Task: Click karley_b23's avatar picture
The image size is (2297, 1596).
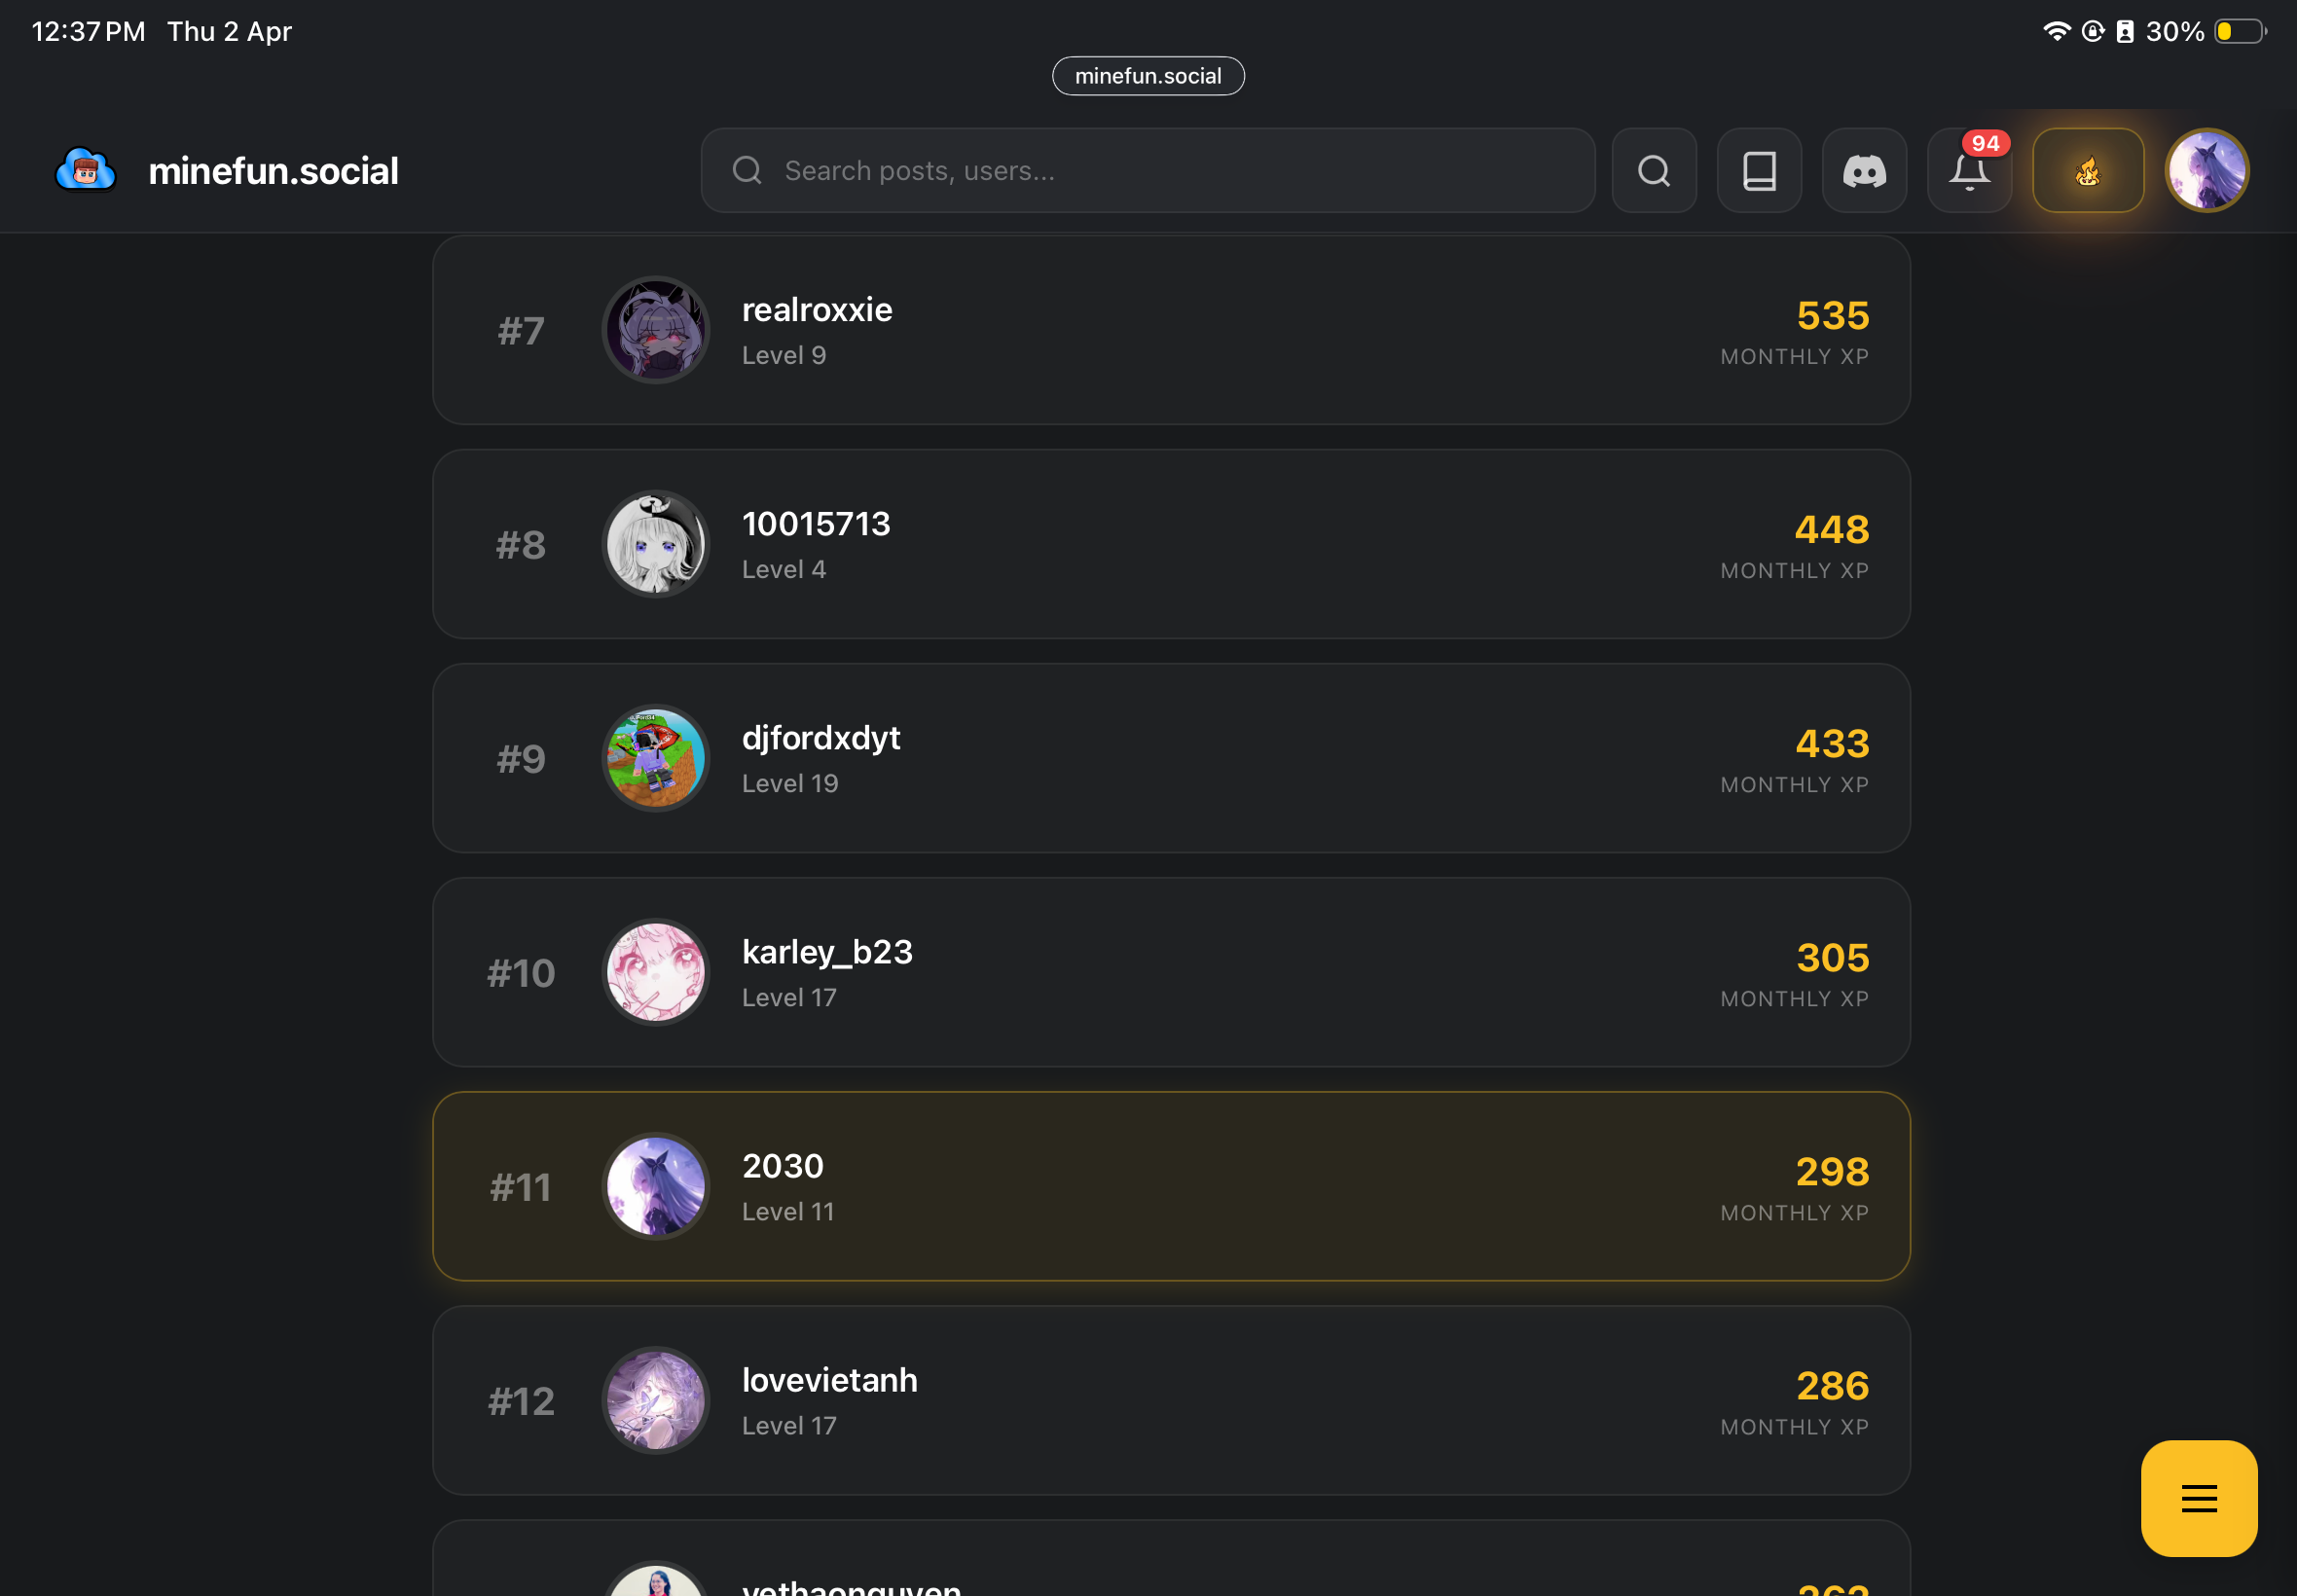Action: pyautogui.click(x=656, y=972)
